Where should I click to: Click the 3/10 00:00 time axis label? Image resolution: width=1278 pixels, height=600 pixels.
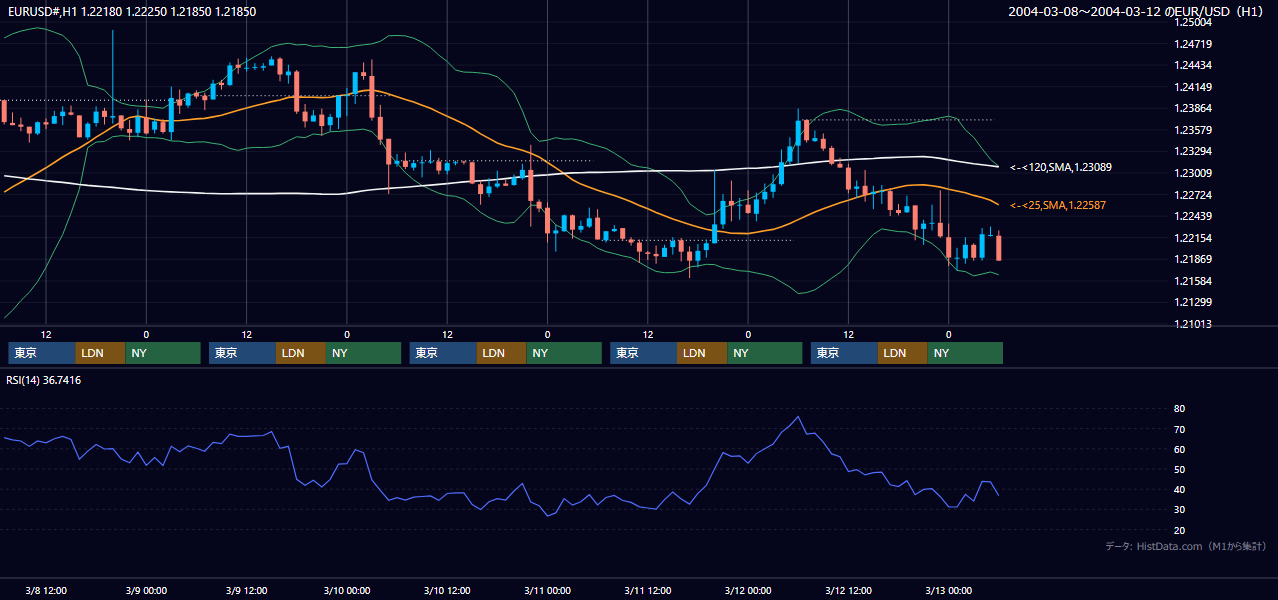346,590
